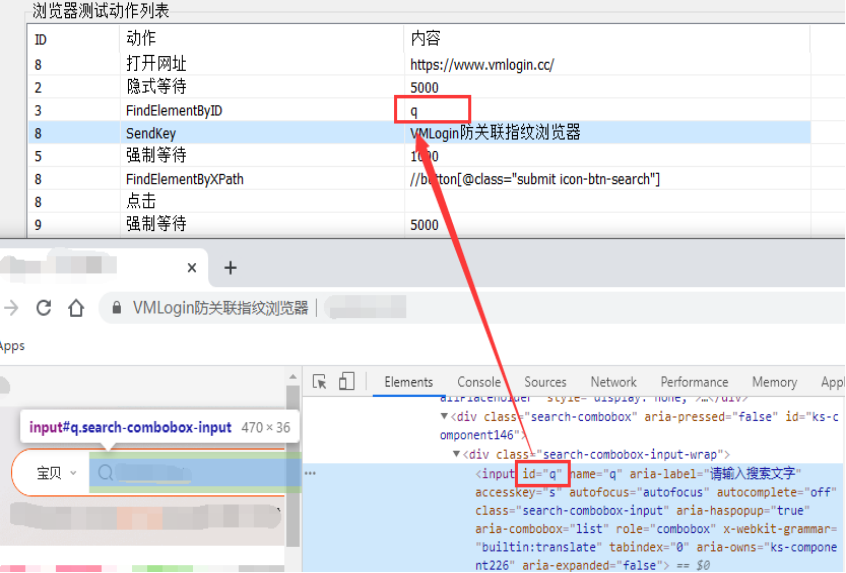Open the three-dot menu beside input node
The image size is (846, 573).
click(x=310, y=473)
